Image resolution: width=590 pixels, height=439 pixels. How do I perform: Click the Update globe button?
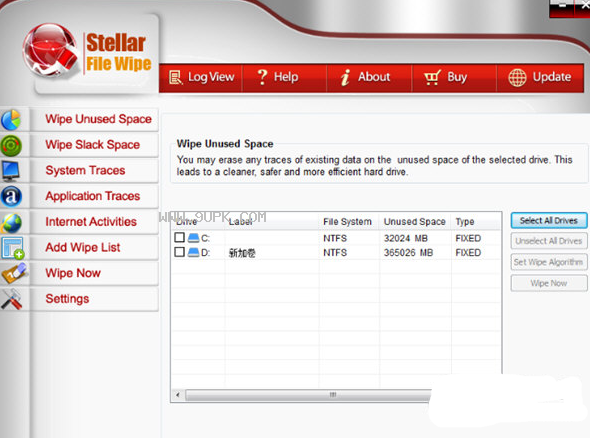pyautogui.click(x=540, y=77)
